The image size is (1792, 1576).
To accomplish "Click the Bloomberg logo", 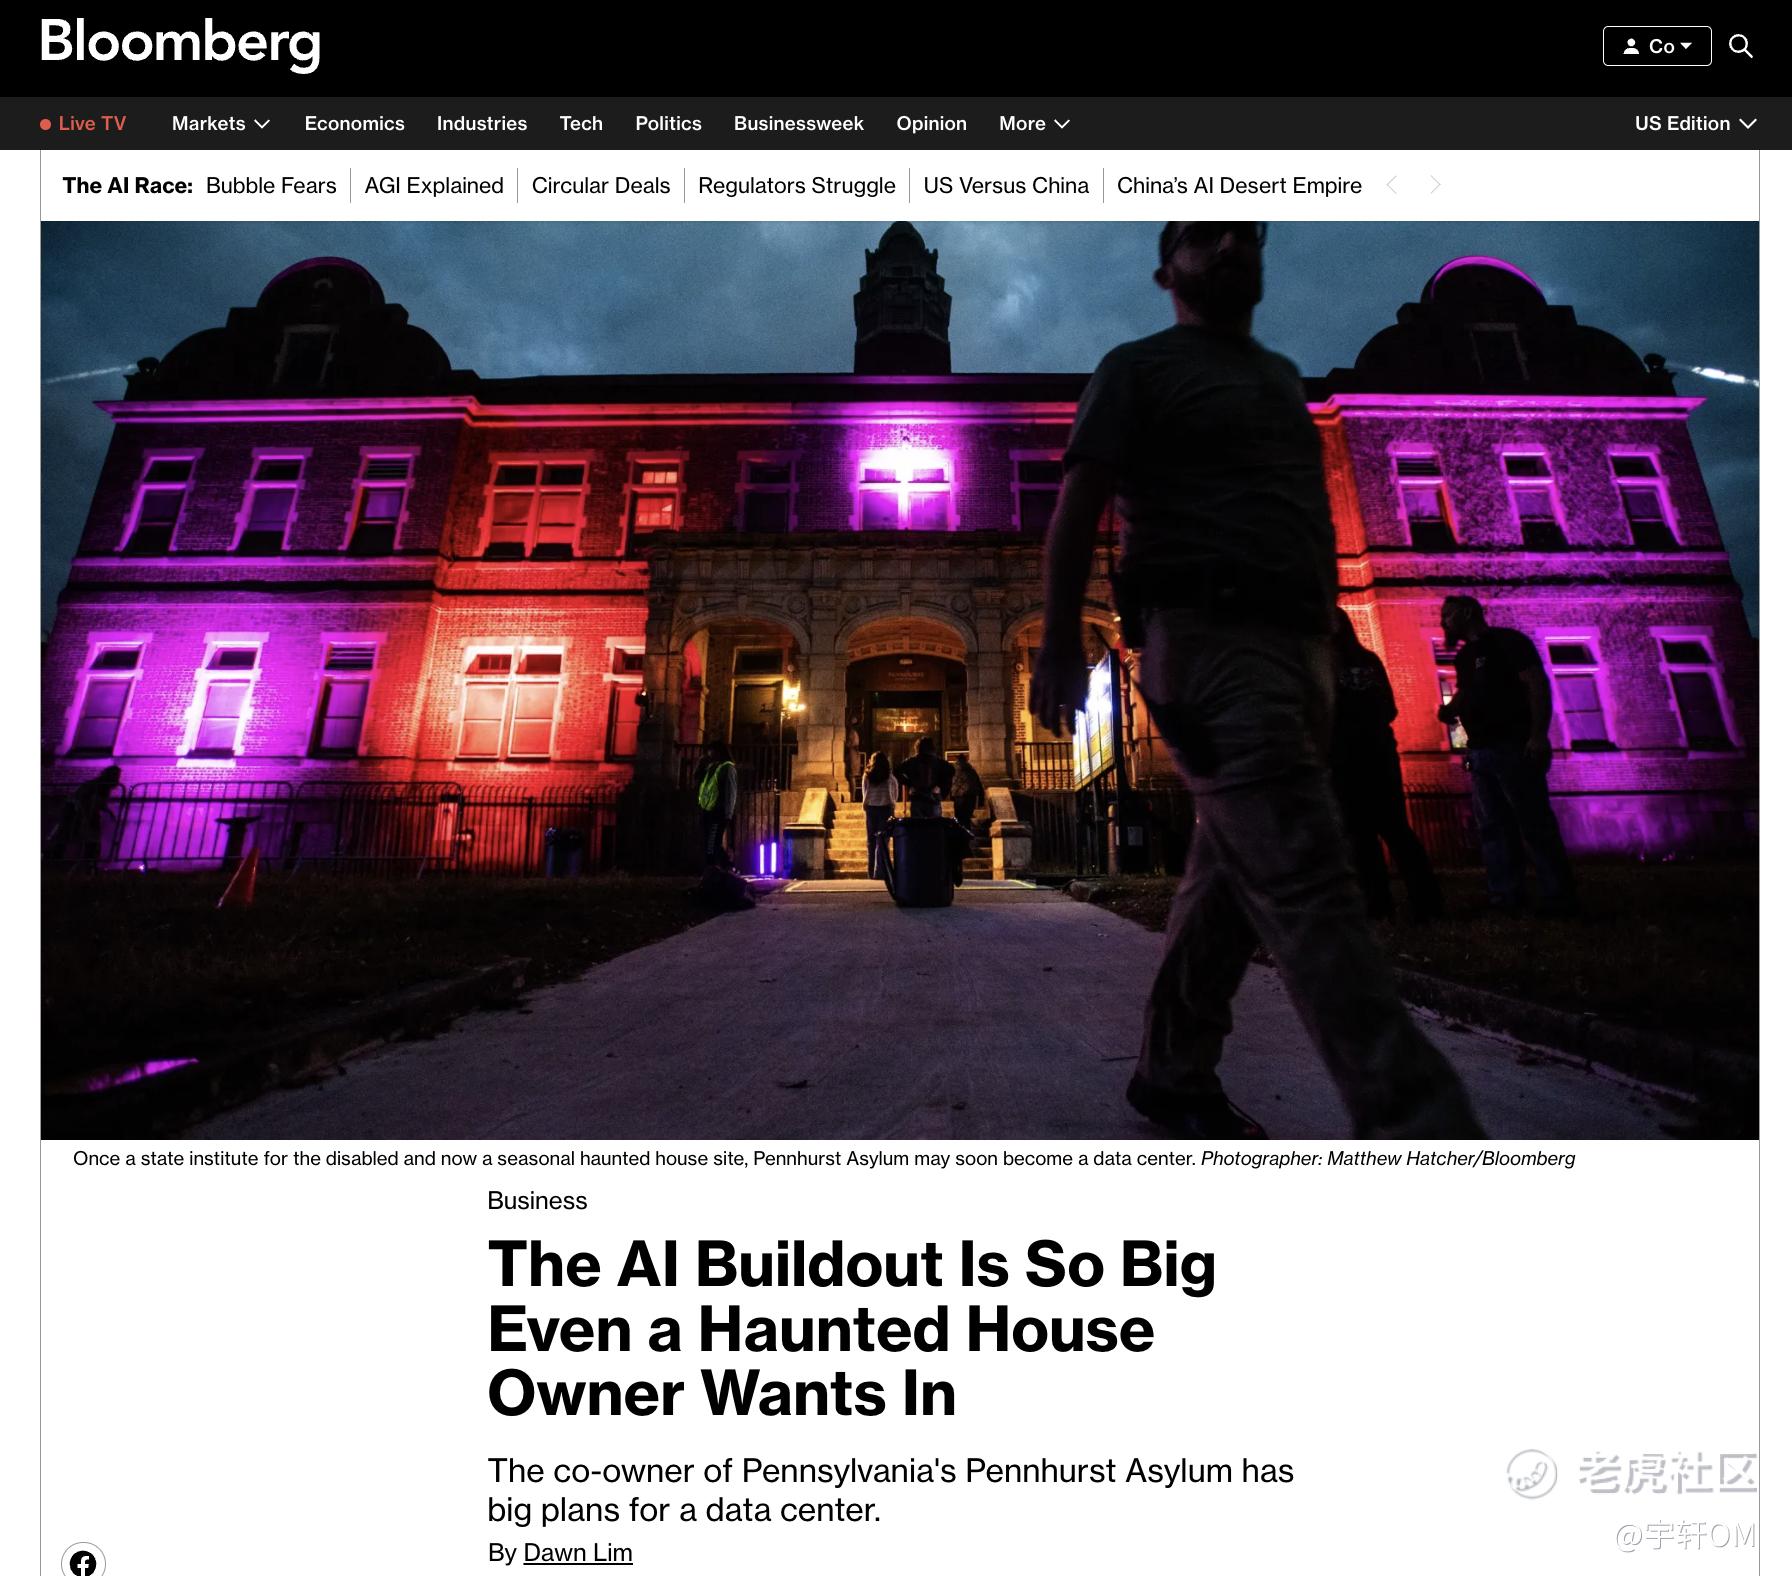I will [180, 44].
